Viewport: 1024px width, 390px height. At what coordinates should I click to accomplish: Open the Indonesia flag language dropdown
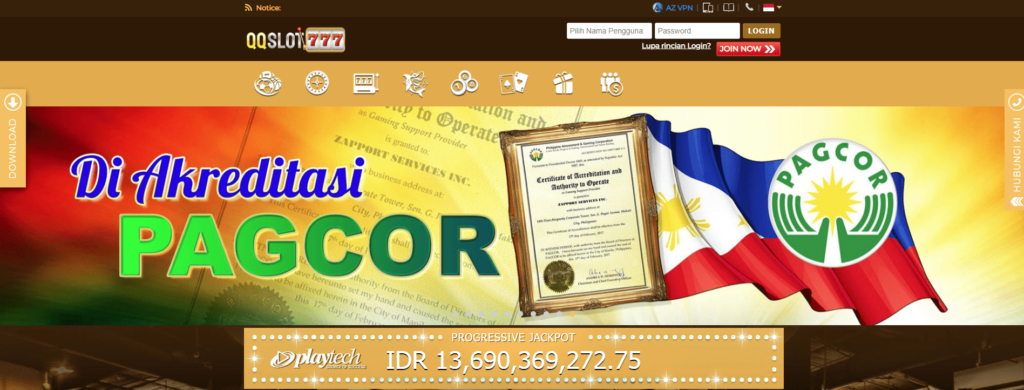coord(772,8)
